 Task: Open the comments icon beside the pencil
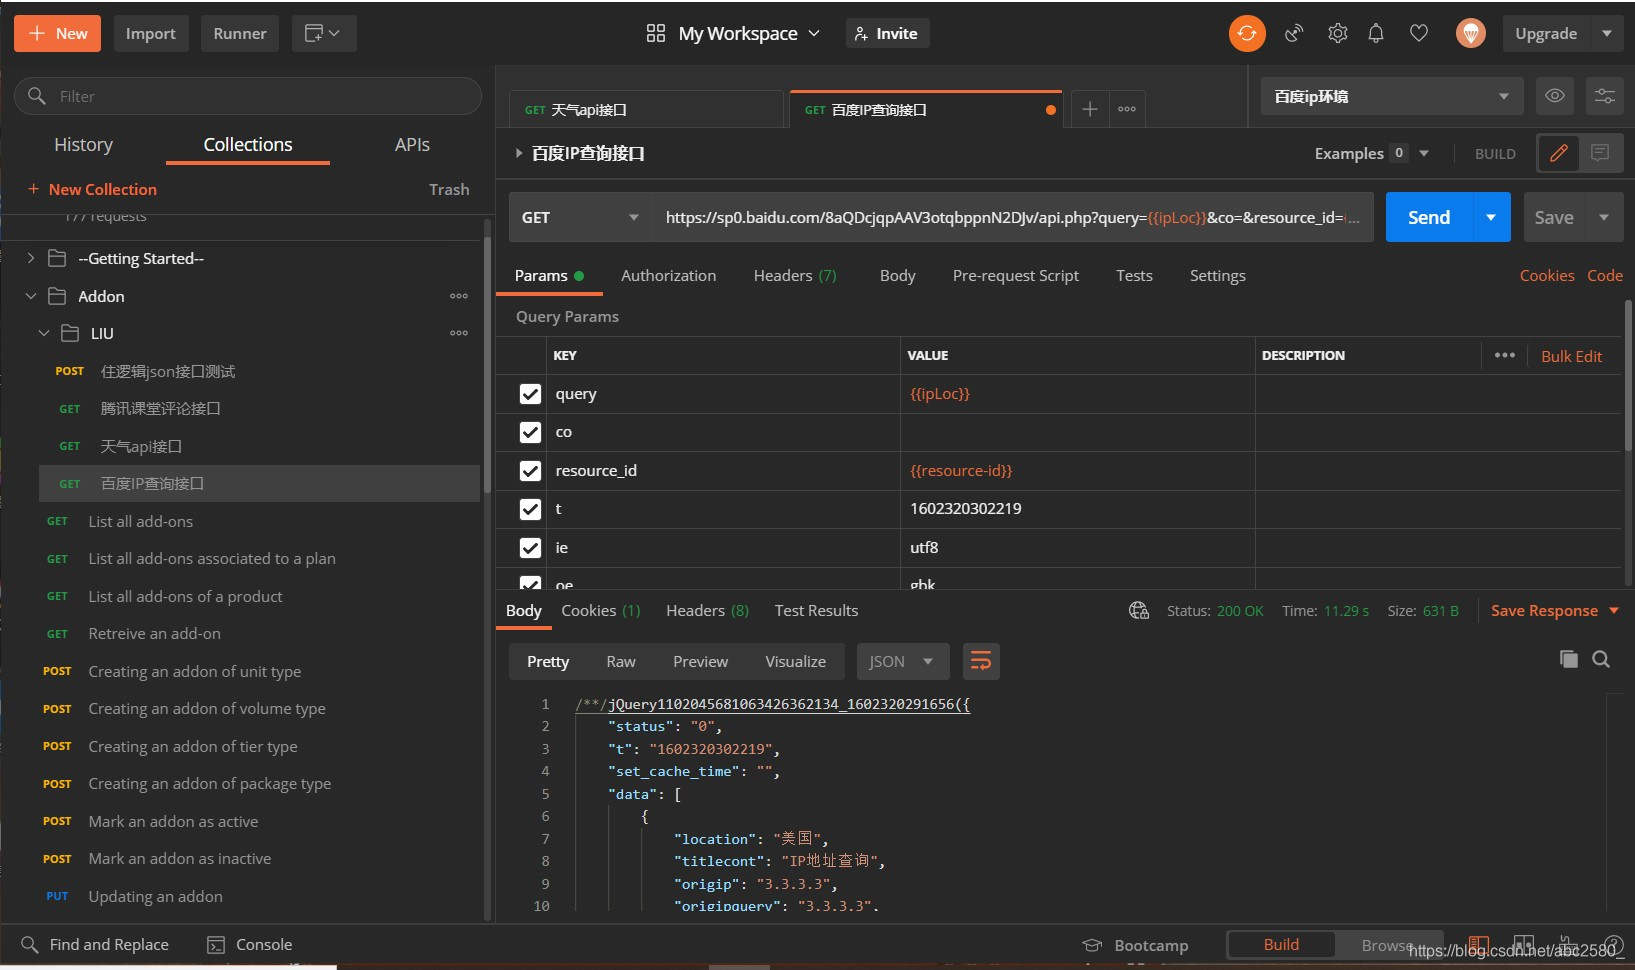[1600, 153]
